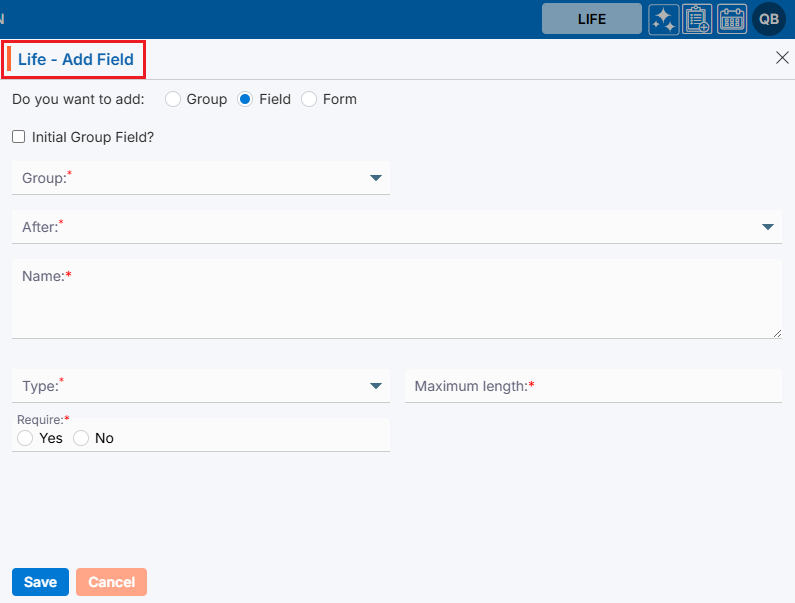Viewport: 795px width, 603px height.
Task: Close the Add Field panel
Action: tap(782, 58)
